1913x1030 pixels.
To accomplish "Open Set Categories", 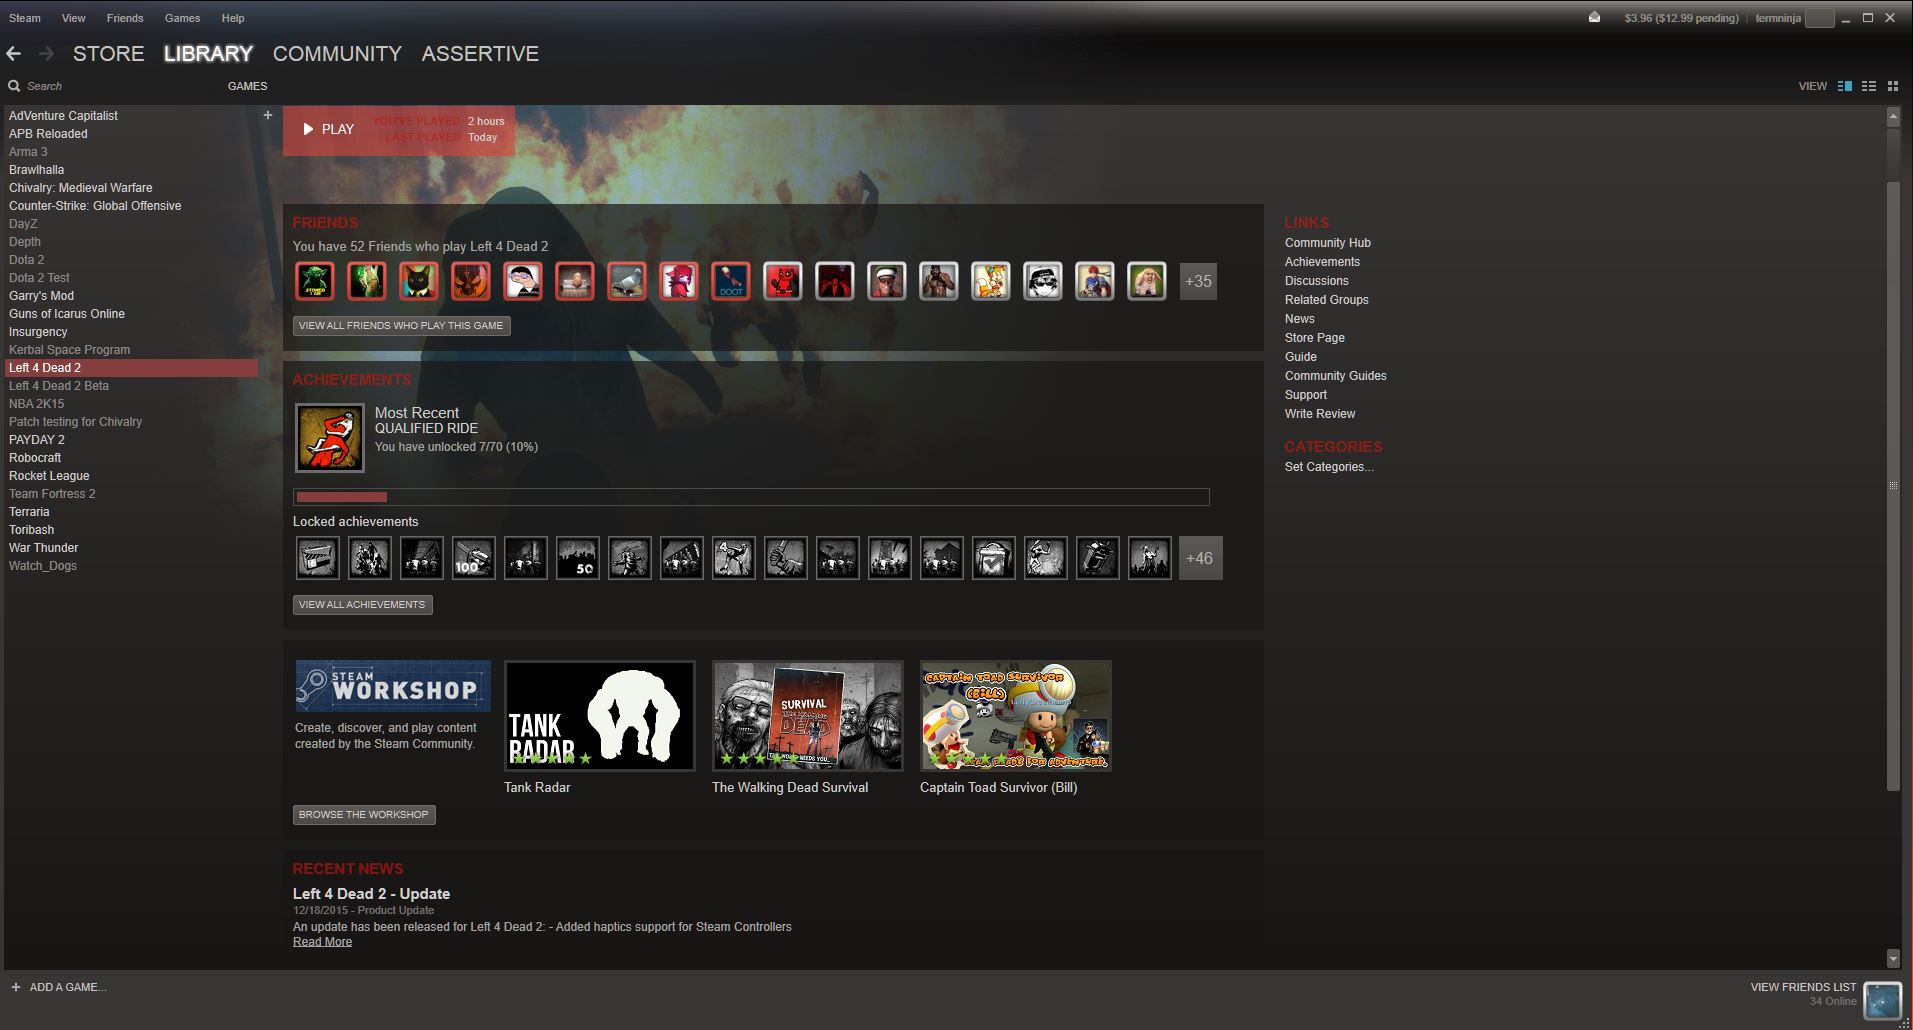I will coord(1329,467).
